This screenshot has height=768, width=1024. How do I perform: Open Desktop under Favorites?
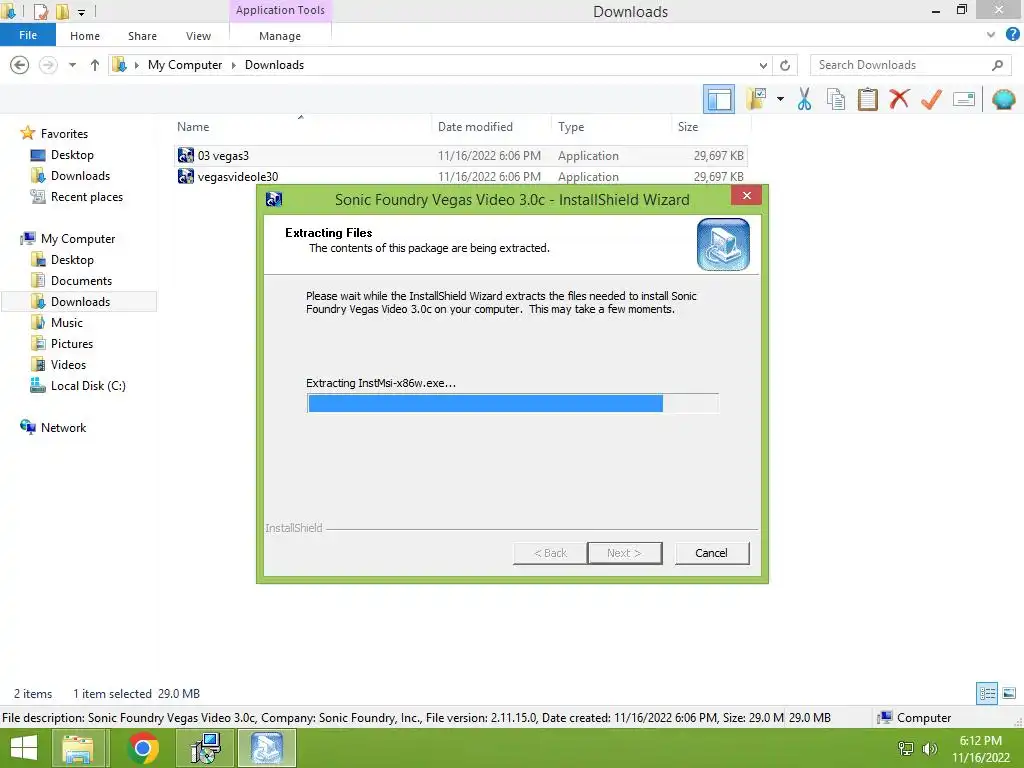click(x=62, y=155)
